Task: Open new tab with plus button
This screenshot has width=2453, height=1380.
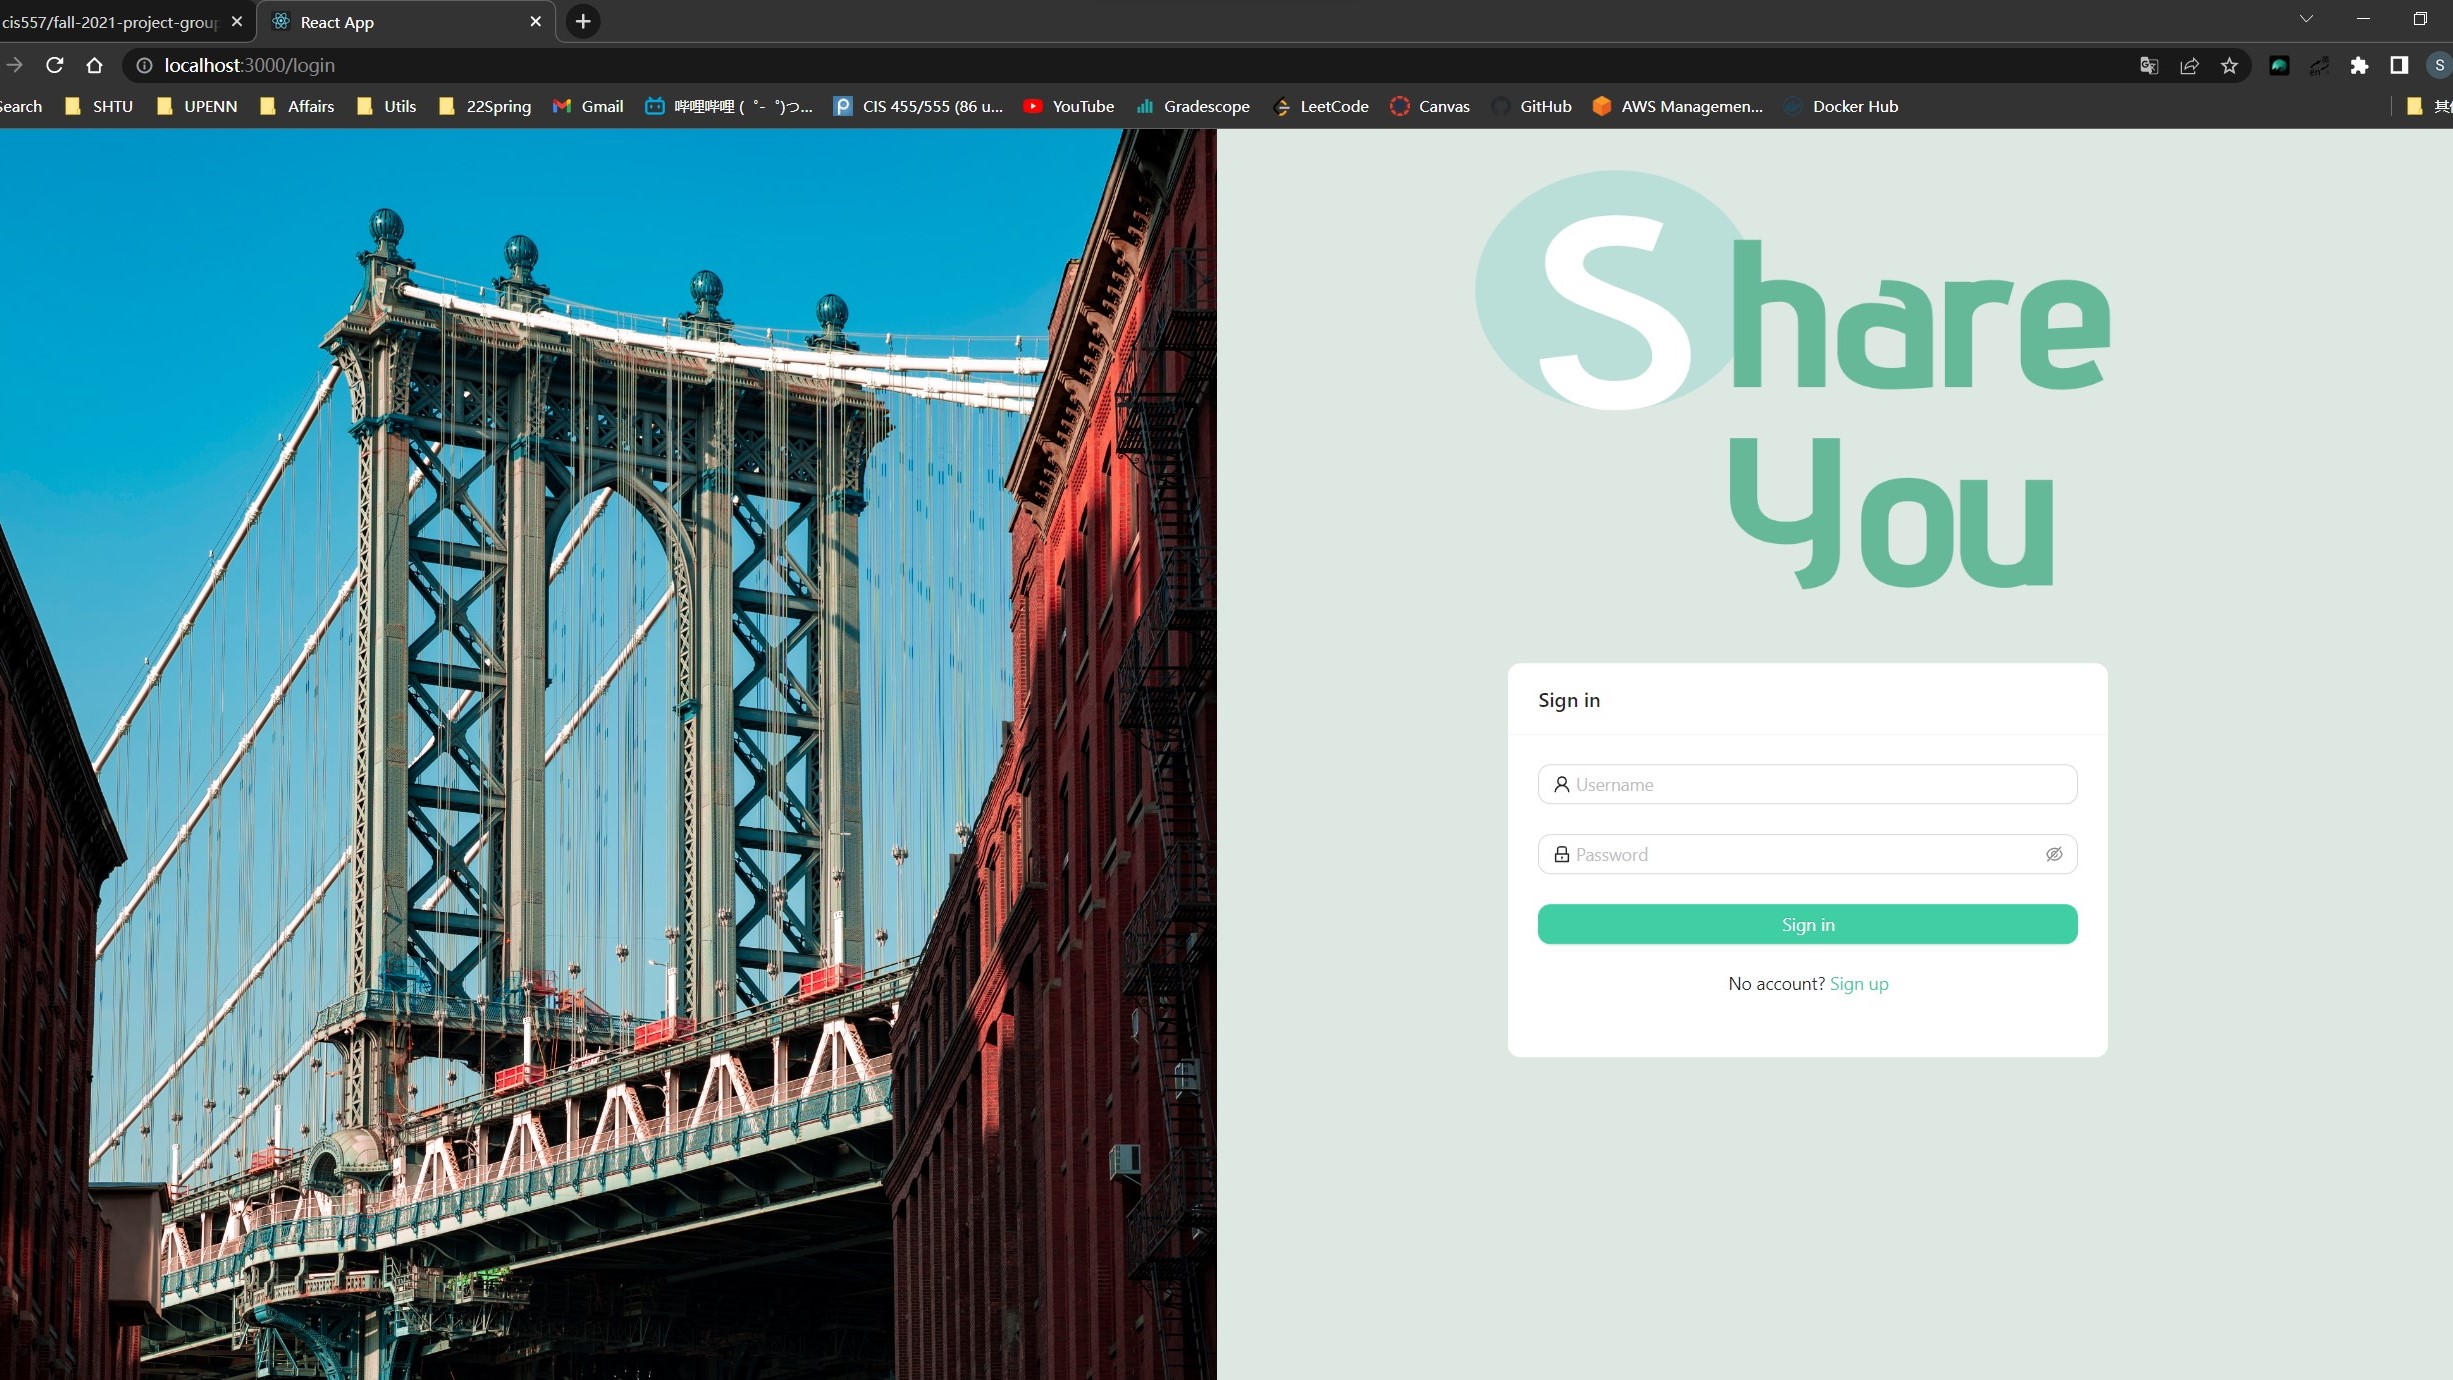Action: pyautogui.click(x=583, y=21)
